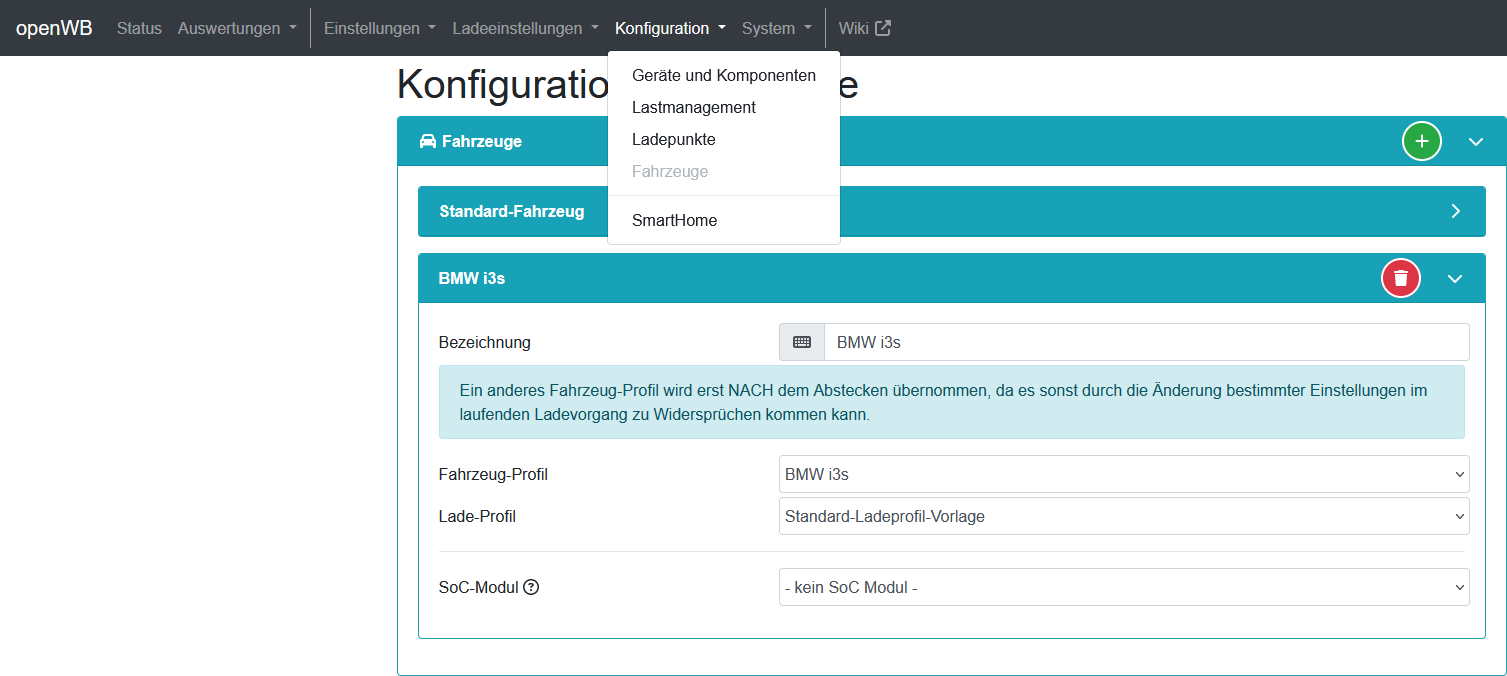Image resolution: width=1507 pixels, height=676 pixels.
Task: Open SmartHome from the Konfiguration menu
Action: click(x=674, y=221)
